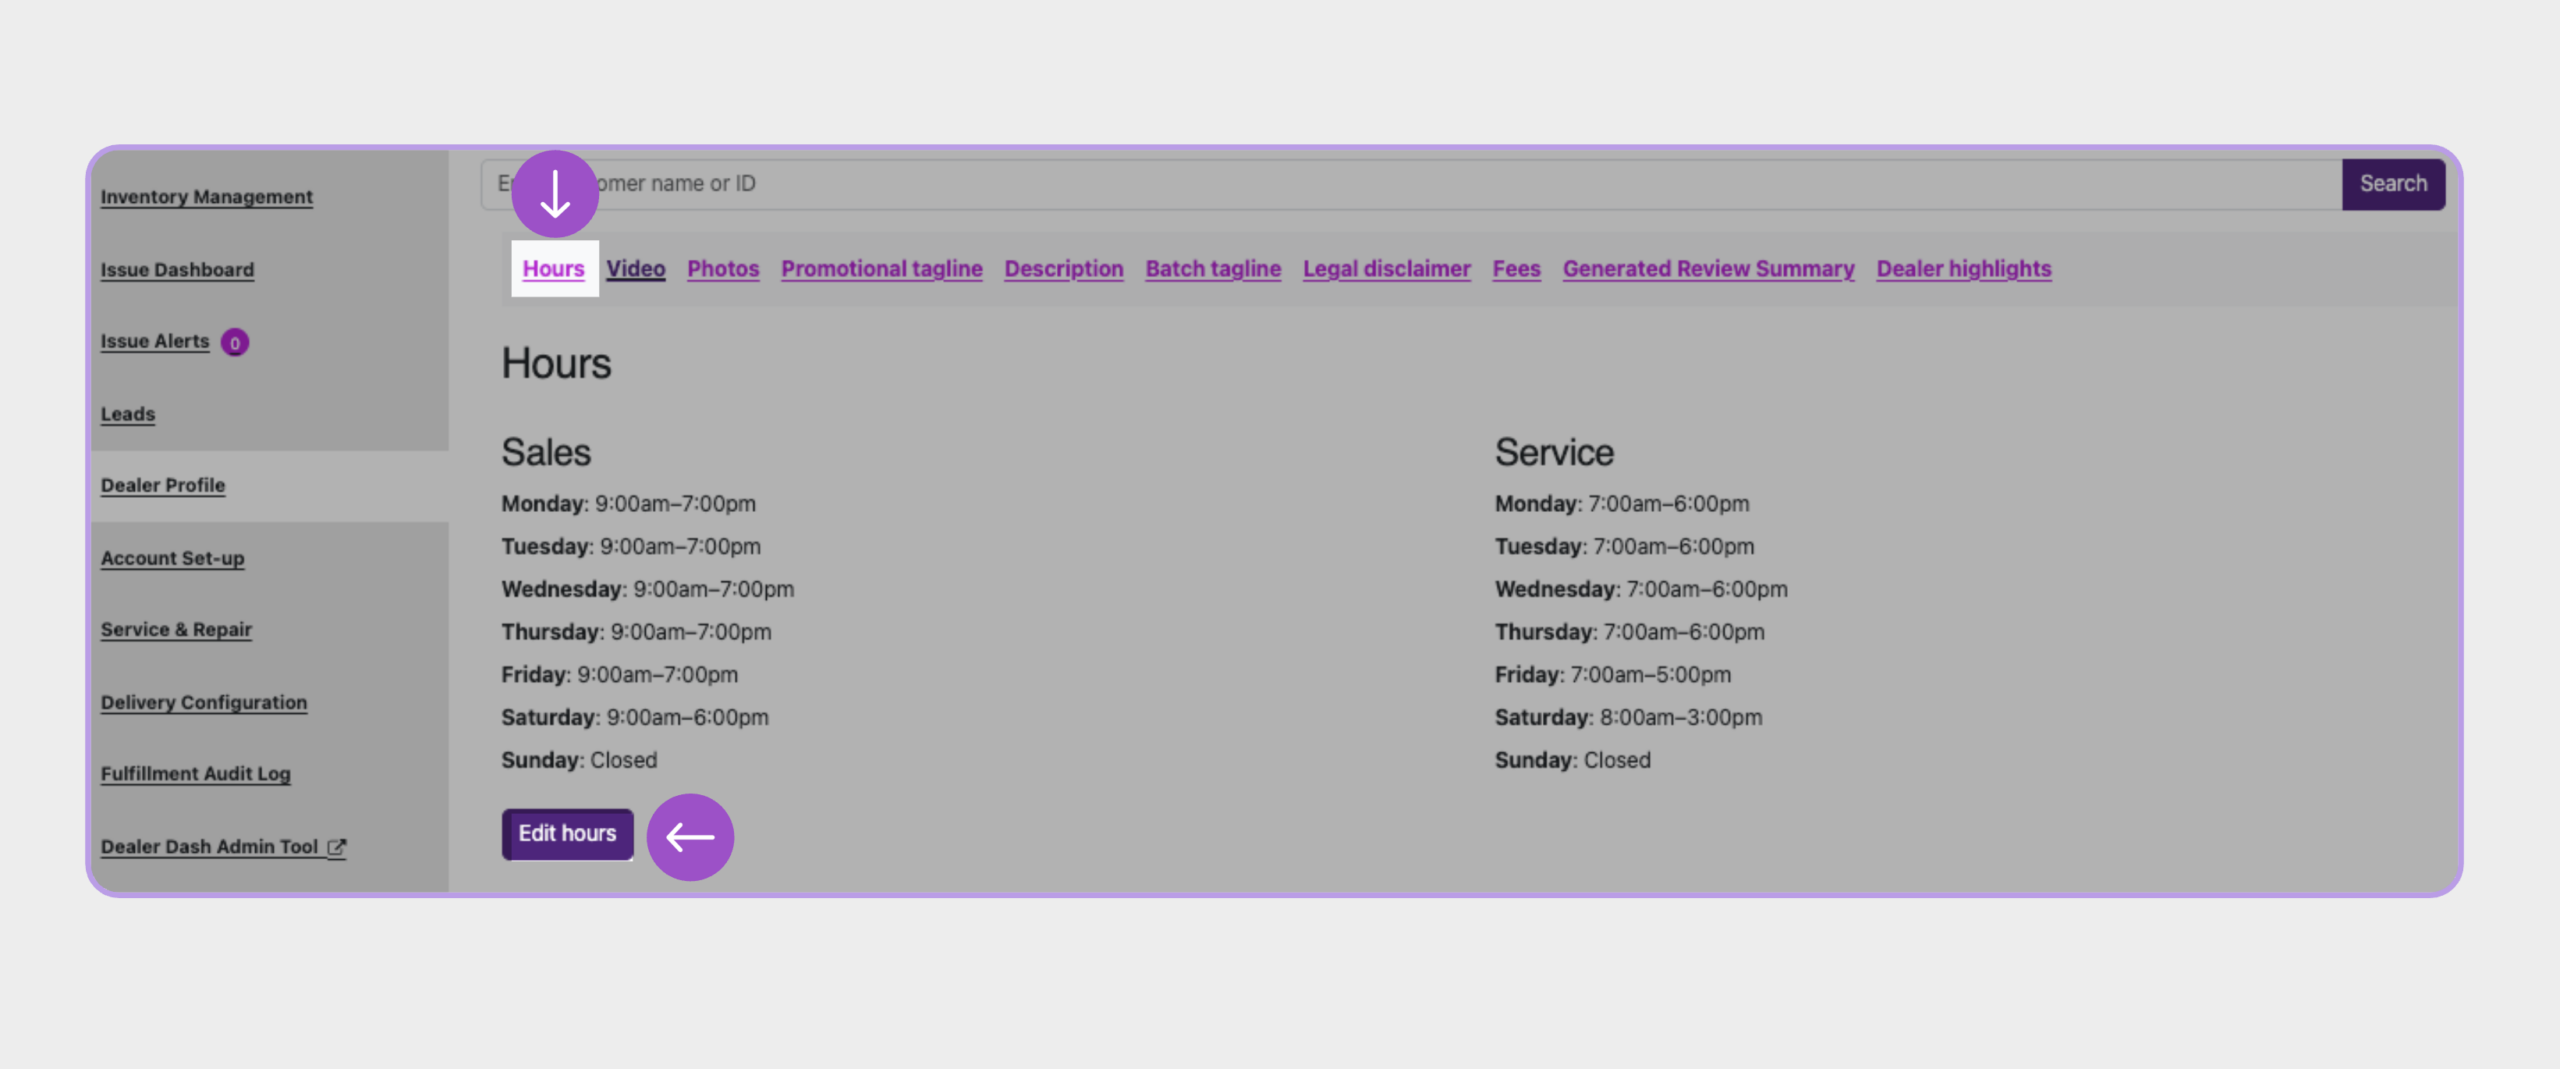The image size is (2560, 1069).
Task: Click the Issue Alerts count badge
Action: click(235, 343)
